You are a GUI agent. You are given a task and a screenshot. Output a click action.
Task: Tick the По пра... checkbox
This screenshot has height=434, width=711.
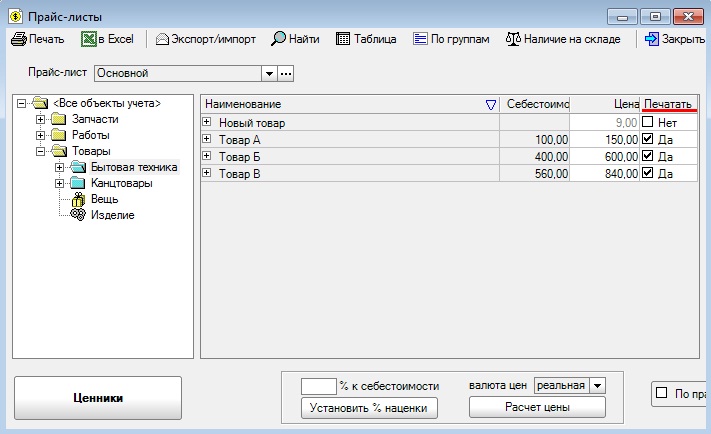(x=662, y=393)
